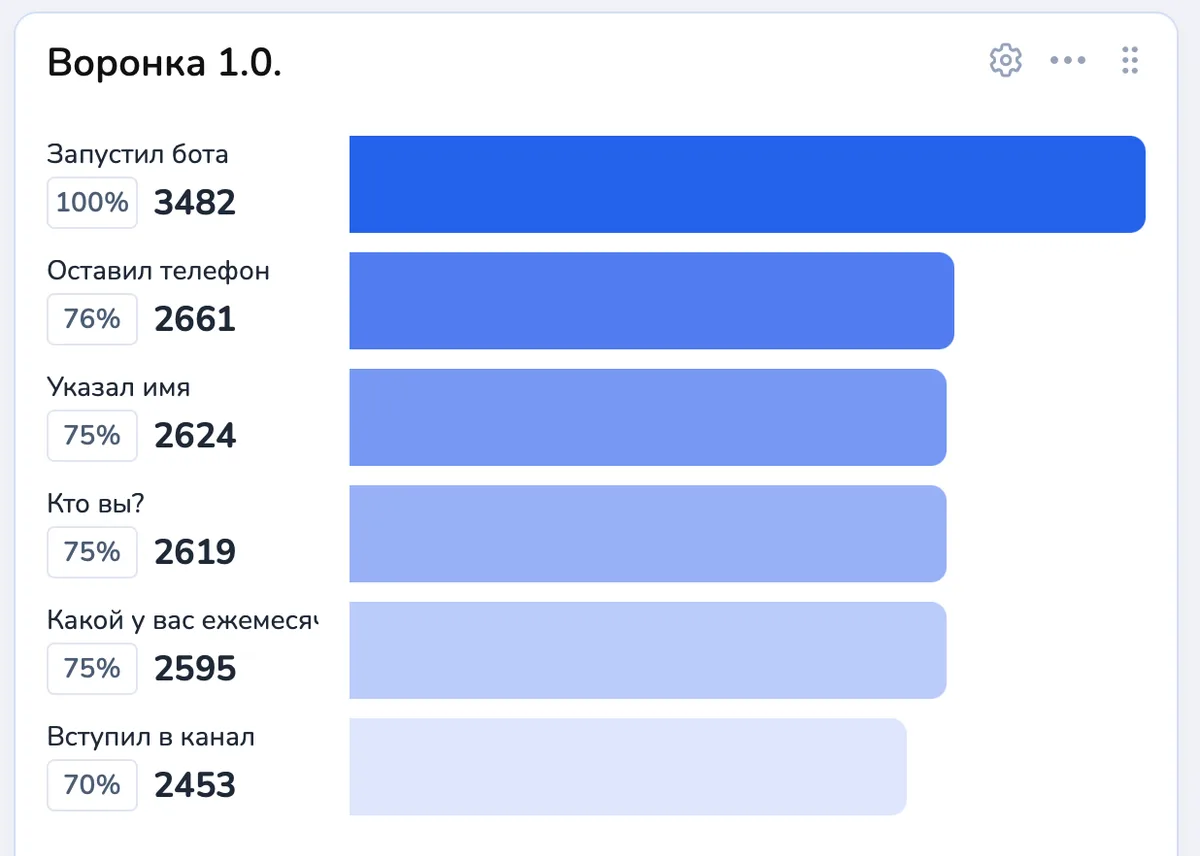Click the 100% conversion badge
Image resolution: width=1200 pixels, height=856 pixels.
[x=92, y=203]
